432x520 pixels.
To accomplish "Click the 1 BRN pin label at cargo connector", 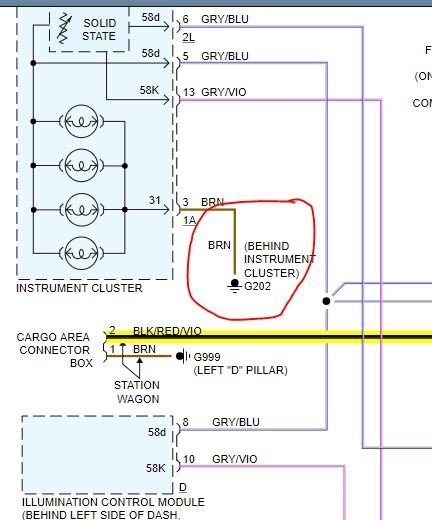I will click(133, 349).
